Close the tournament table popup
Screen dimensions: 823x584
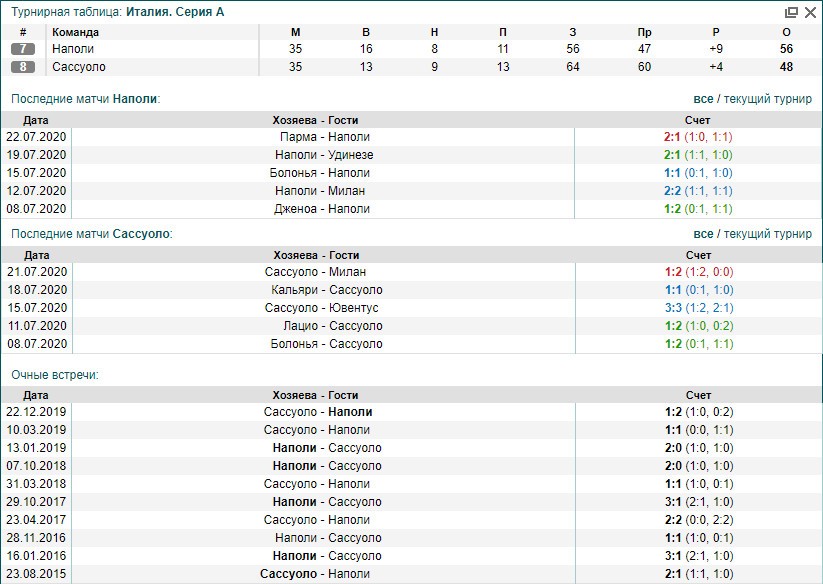pos(809,12)
